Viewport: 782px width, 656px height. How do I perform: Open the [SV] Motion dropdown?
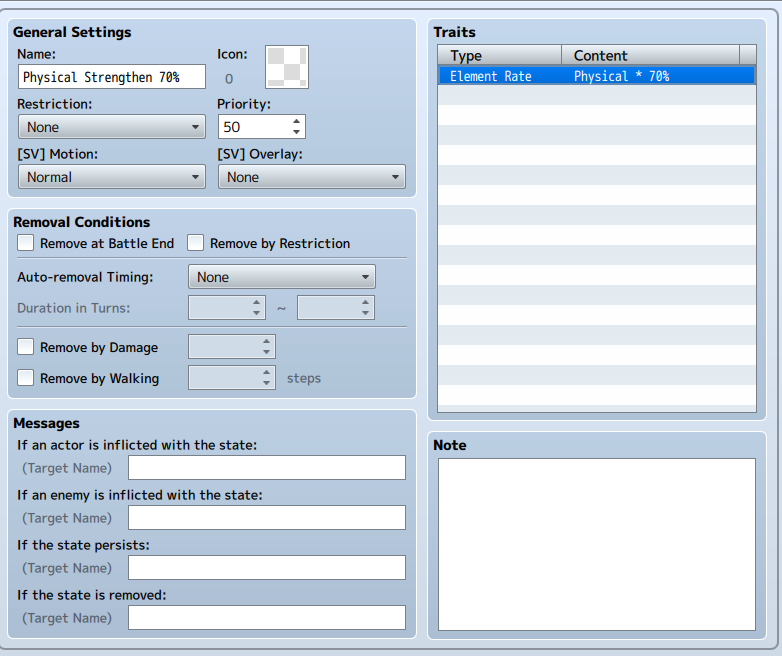[x=112, y=177]
